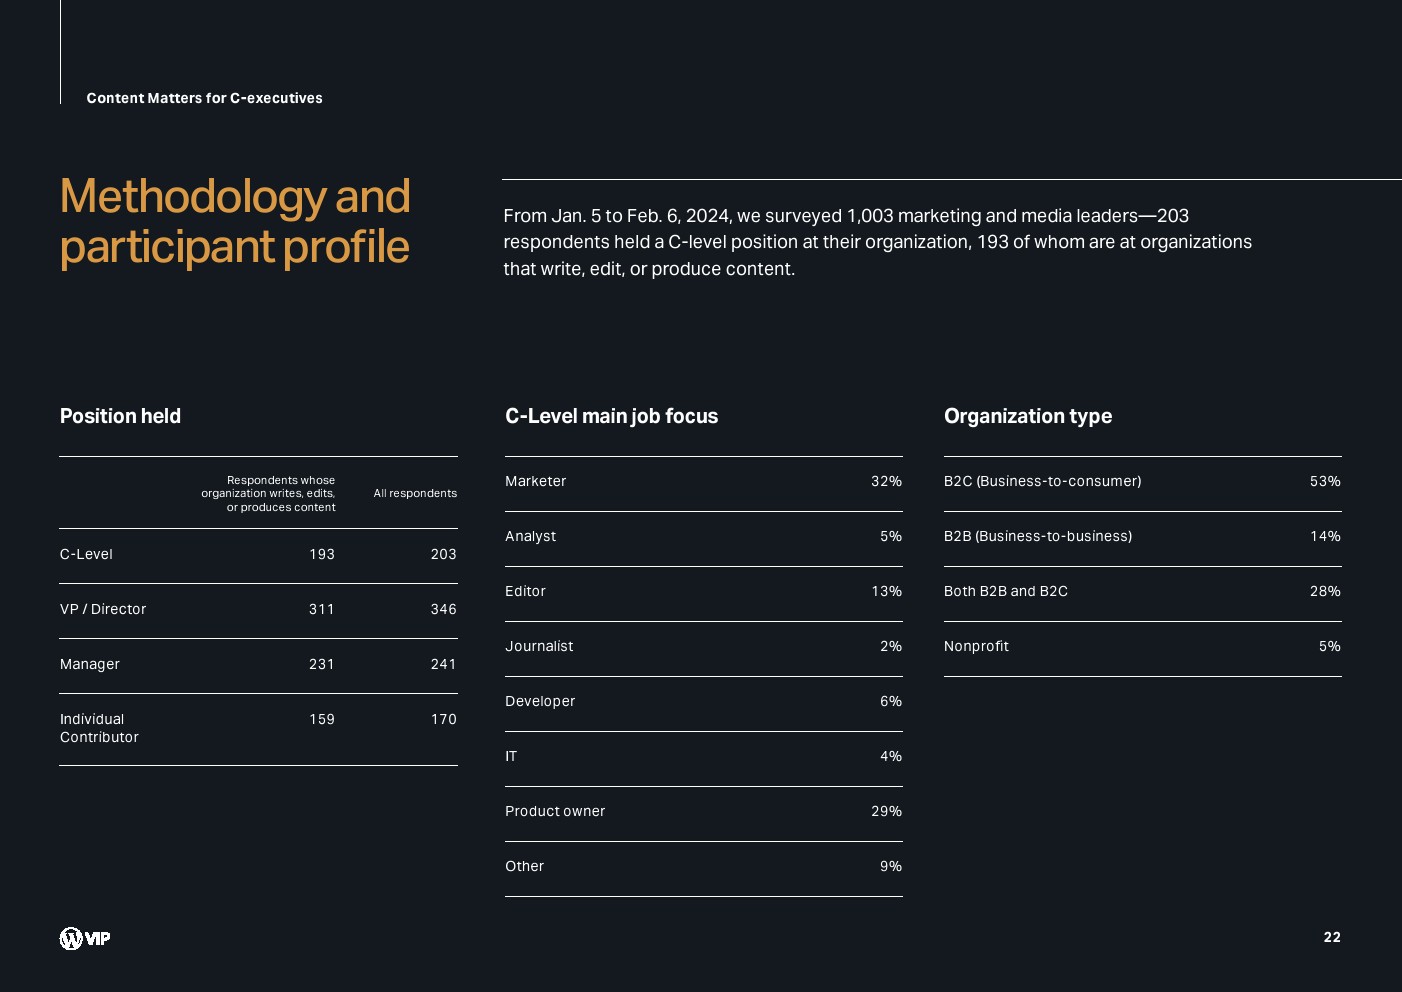Select the "Position held" section heading

click(120, 416)
